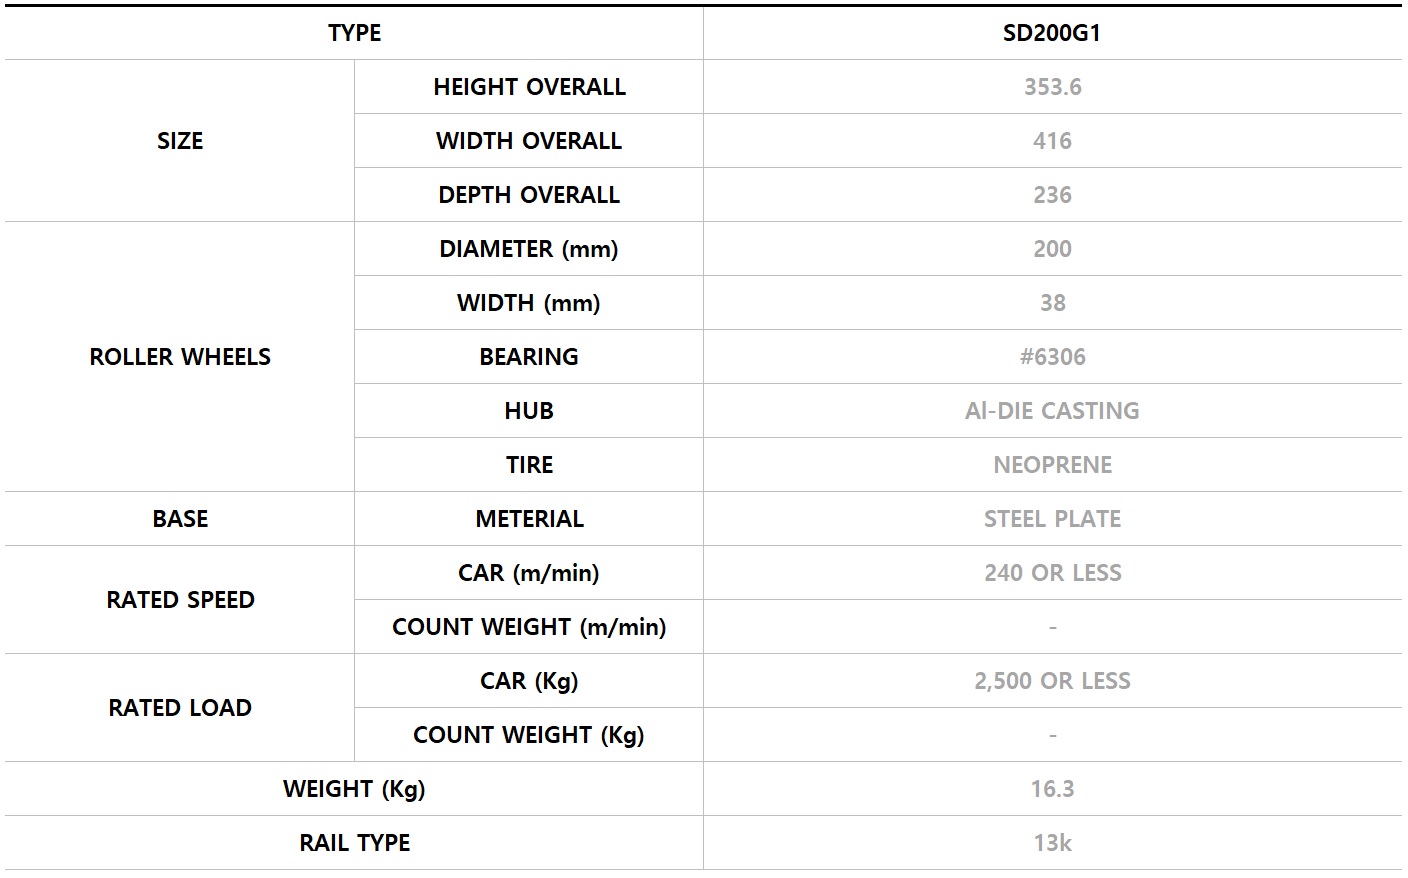Select the 240 OR LESS speed value
1408x878 pixels.
tap(1052, 573)
